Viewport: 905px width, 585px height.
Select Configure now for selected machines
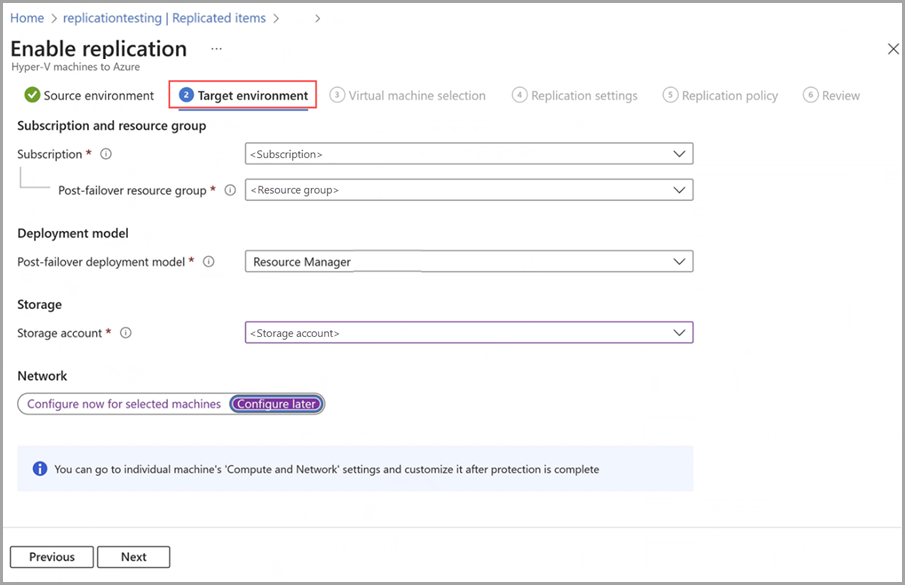click(x=120, y=403)
